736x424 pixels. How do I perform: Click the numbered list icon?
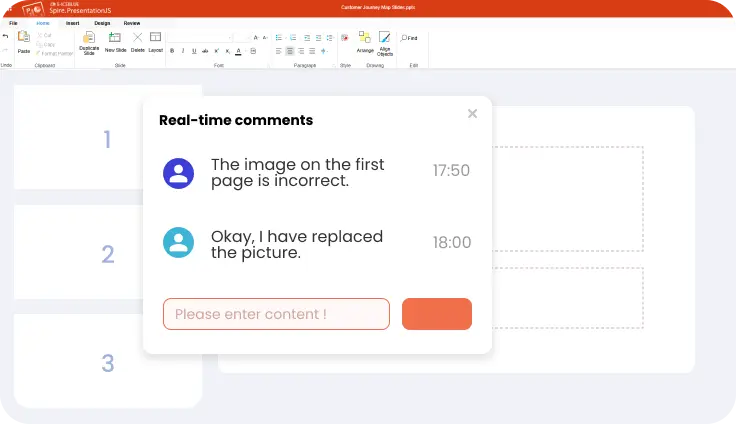point(293,38)
